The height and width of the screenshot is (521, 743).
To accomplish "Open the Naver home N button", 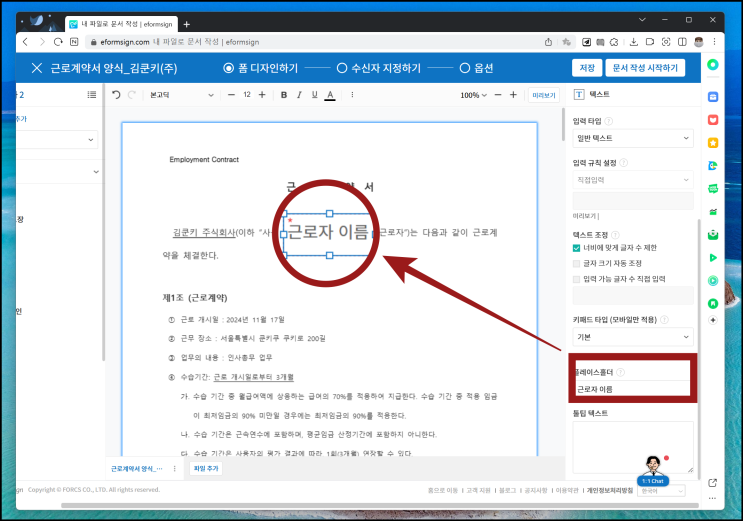I will click(74, 42).
